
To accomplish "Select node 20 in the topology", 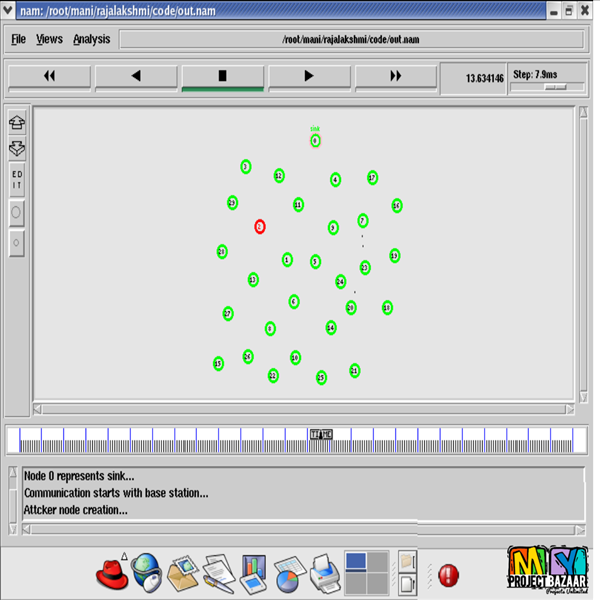I will click(x=351, y=307).
